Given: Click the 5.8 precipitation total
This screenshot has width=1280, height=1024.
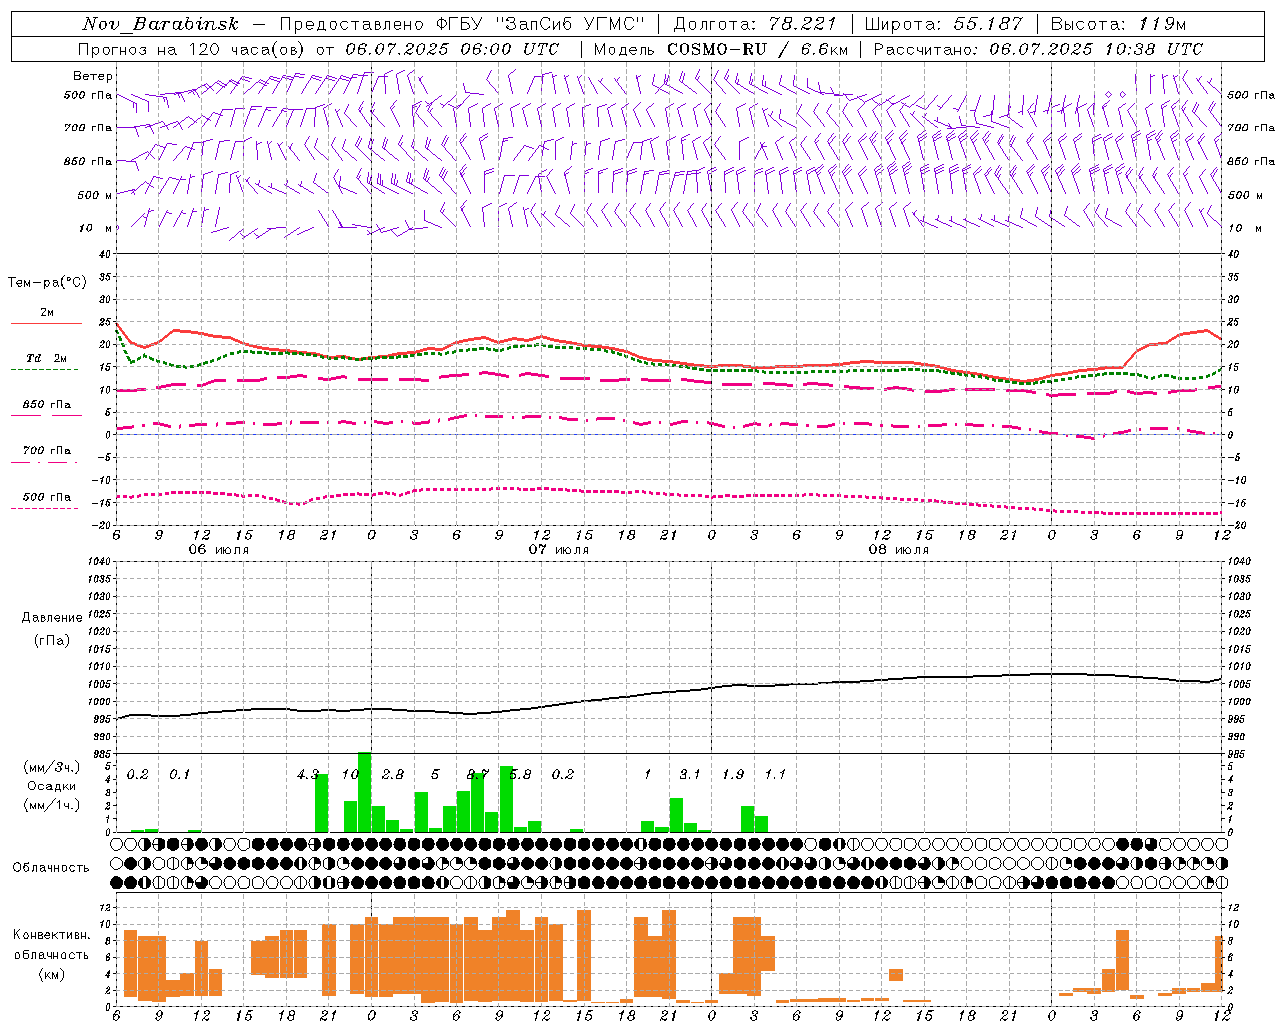Looking at the screenshot, I should coord(520,775).
